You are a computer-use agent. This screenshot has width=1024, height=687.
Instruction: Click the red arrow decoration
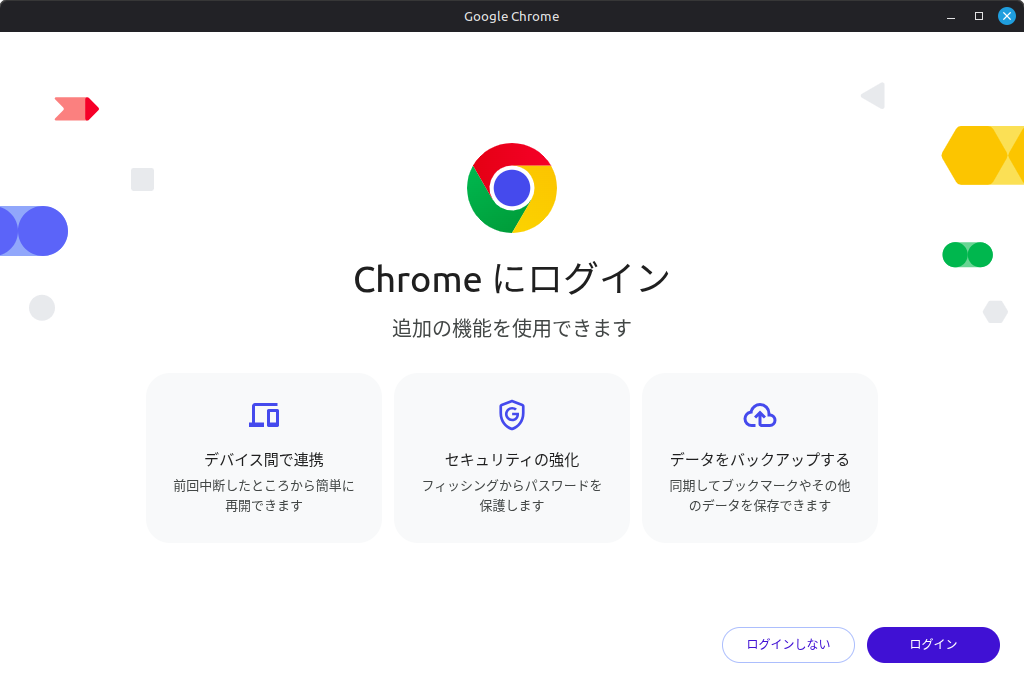tap(77, 109)
